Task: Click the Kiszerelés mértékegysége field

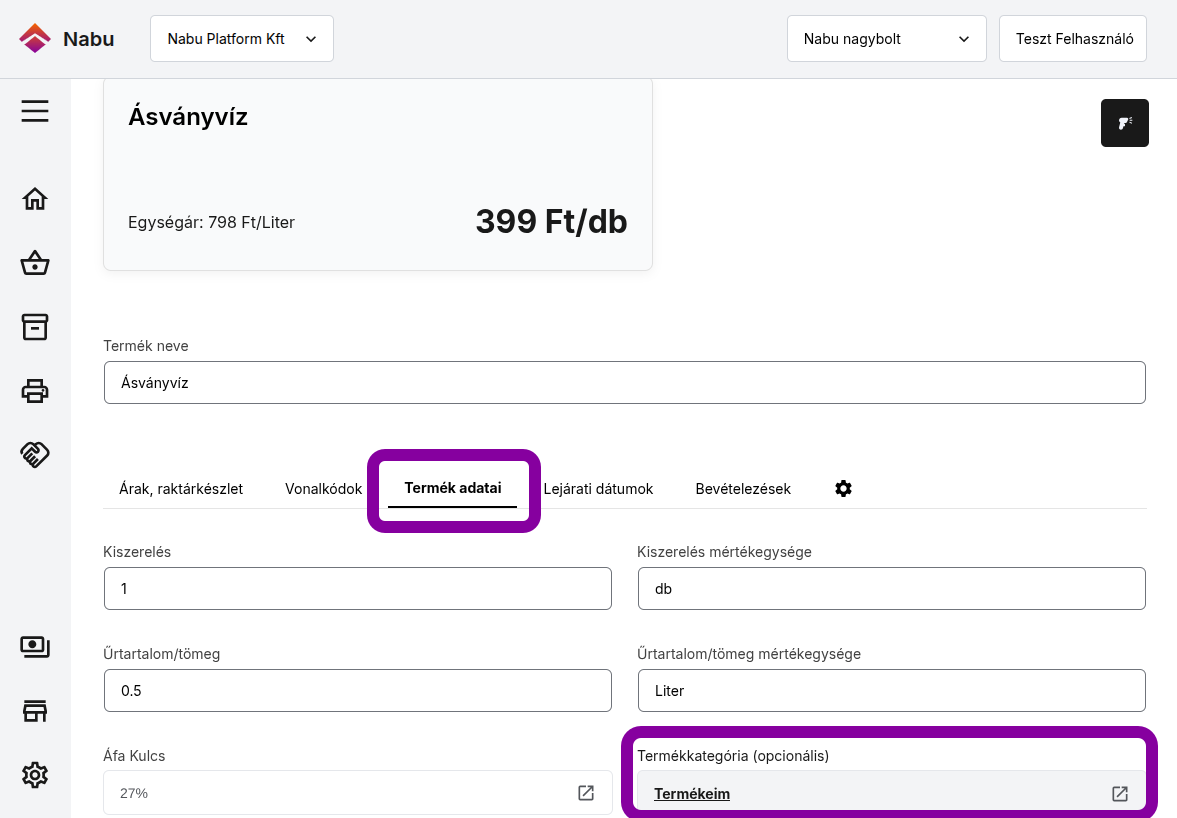Action: pos(892,588)
